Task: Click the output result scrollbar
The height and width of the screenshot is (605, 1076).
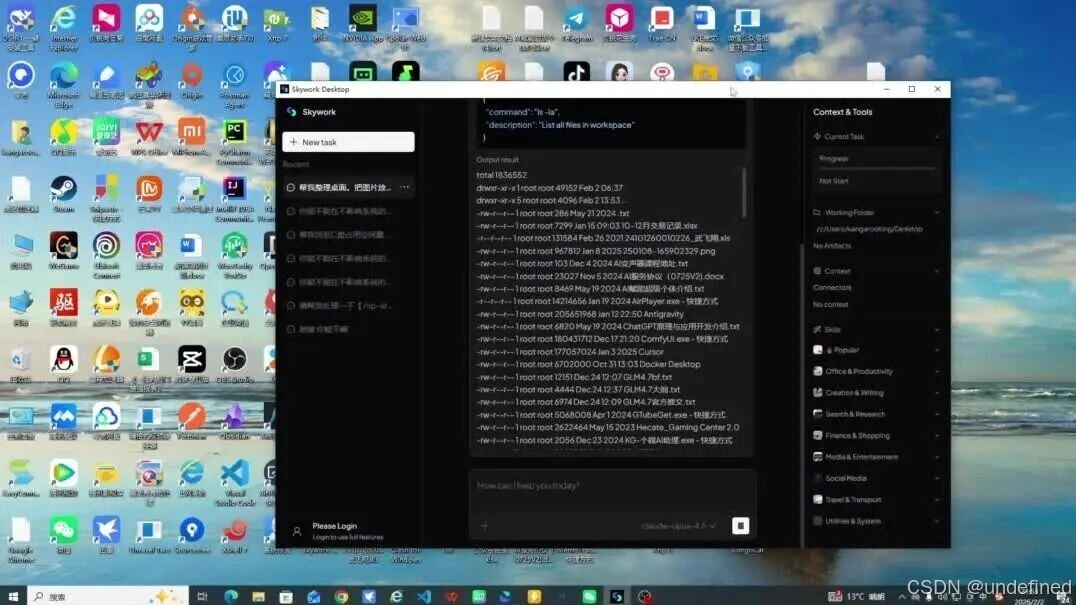Action: coord(743,194)
